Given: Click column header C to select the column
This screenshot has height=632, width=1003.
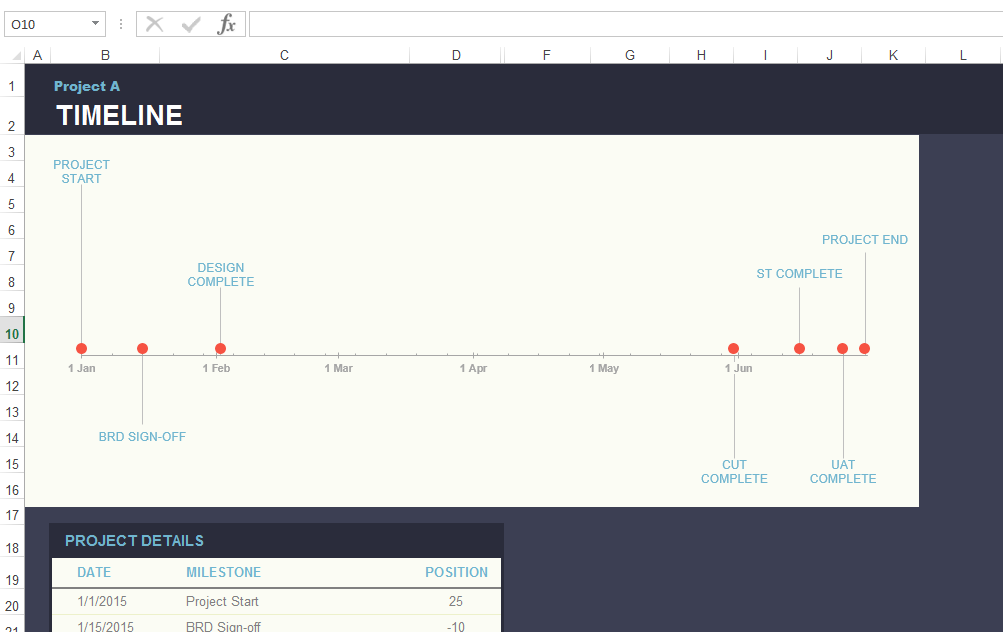Looking at the screenshot, I should pos(283,55).
